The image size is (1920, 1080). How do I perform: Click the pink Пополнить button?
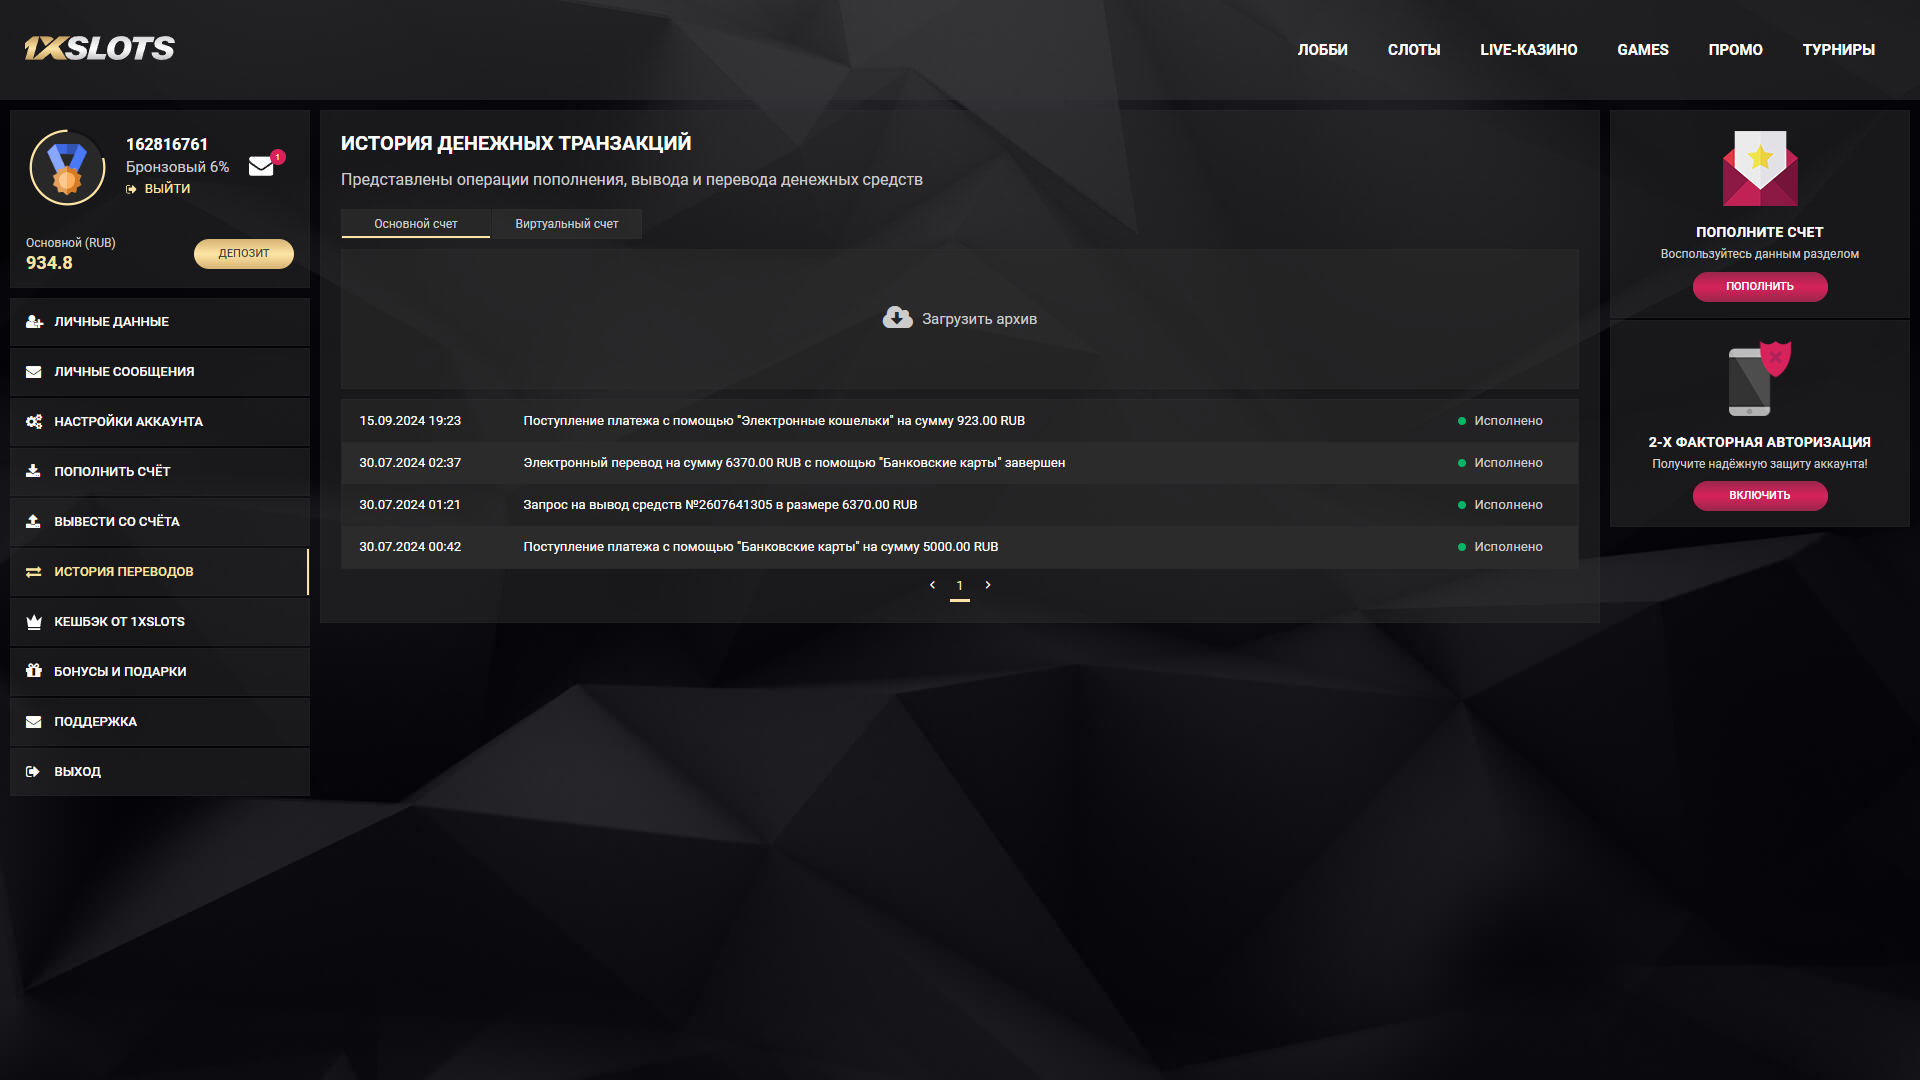click(x=1759, y=286)
